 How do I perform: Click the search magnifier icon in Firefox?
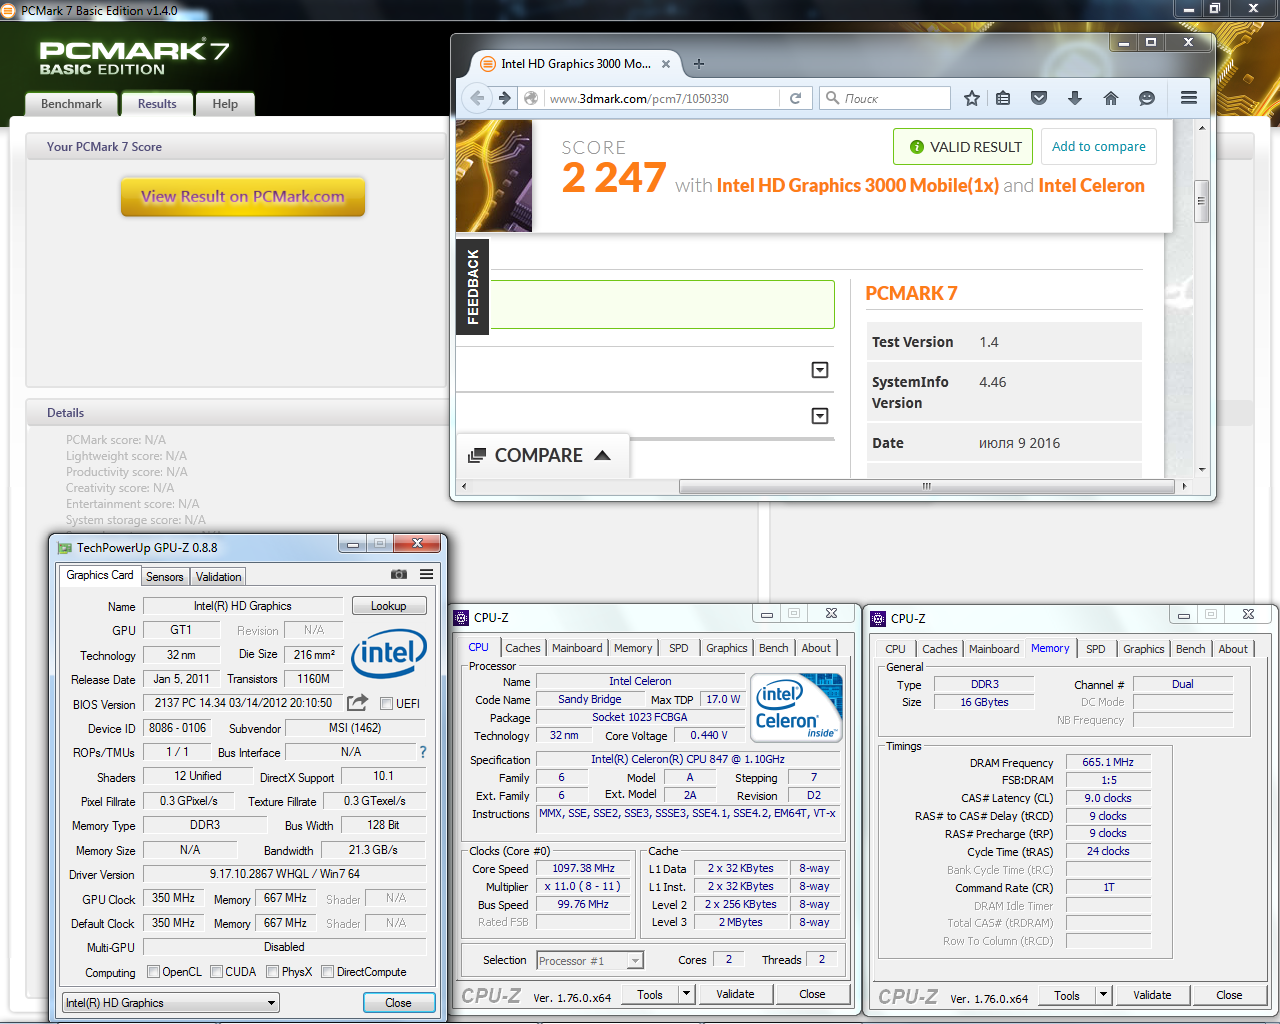pyautogui.click(x=832, y=98)
